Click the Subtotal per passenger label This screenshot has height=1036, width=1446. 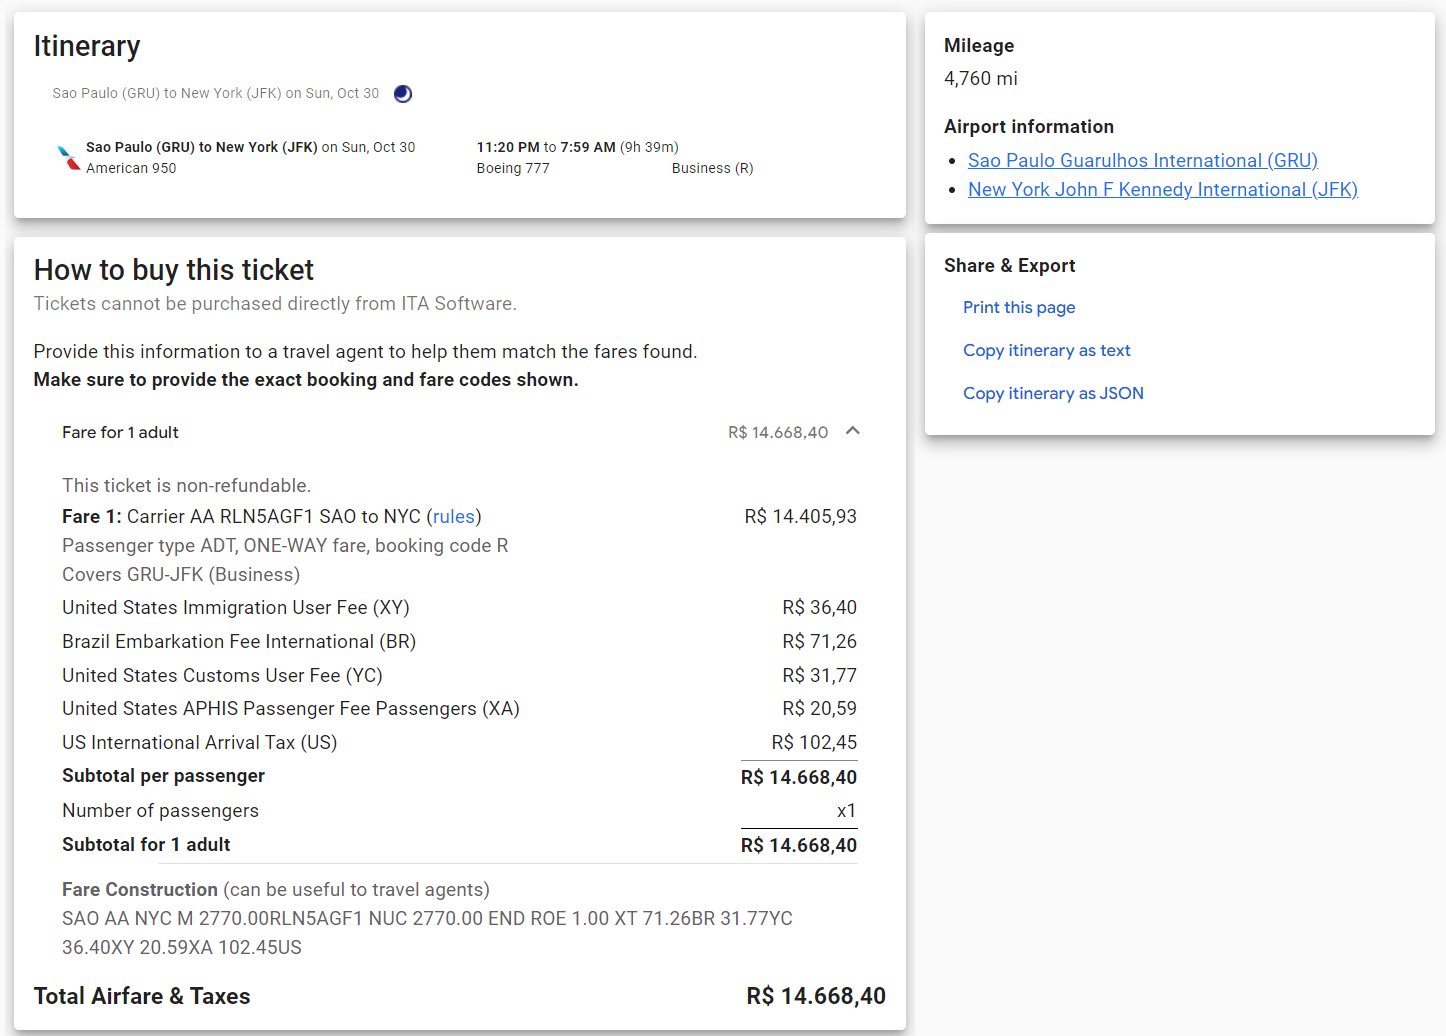pos(163,776)
